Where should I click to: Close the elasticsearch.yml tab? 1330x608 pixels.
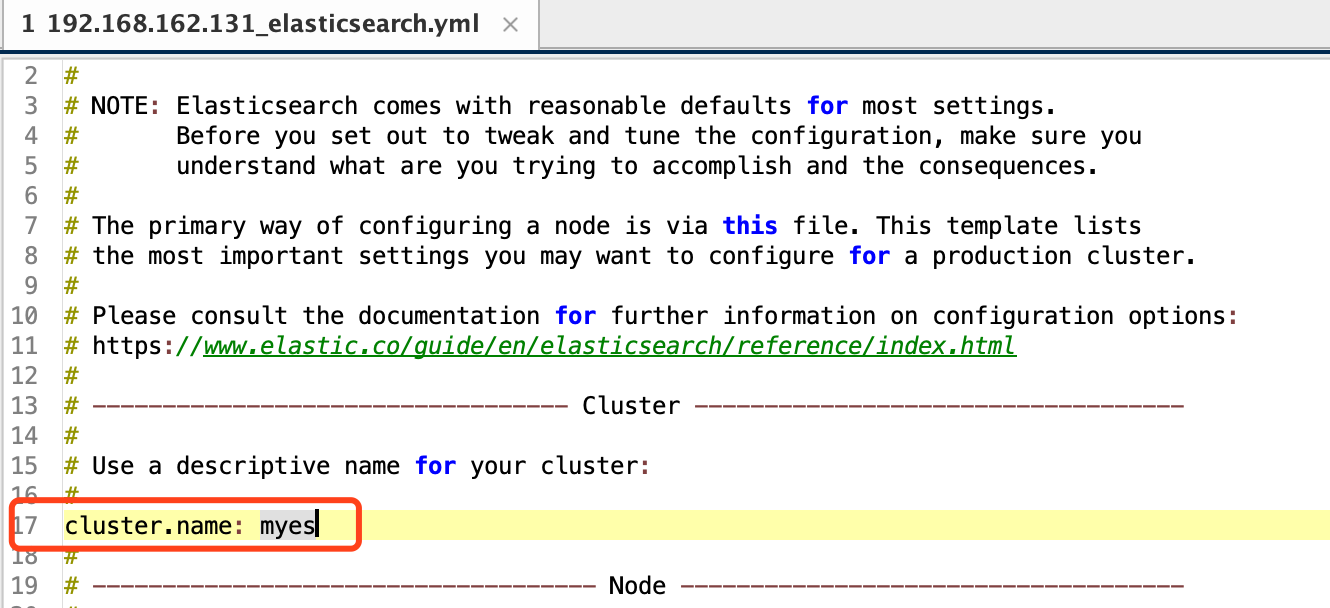coord(510,24)
